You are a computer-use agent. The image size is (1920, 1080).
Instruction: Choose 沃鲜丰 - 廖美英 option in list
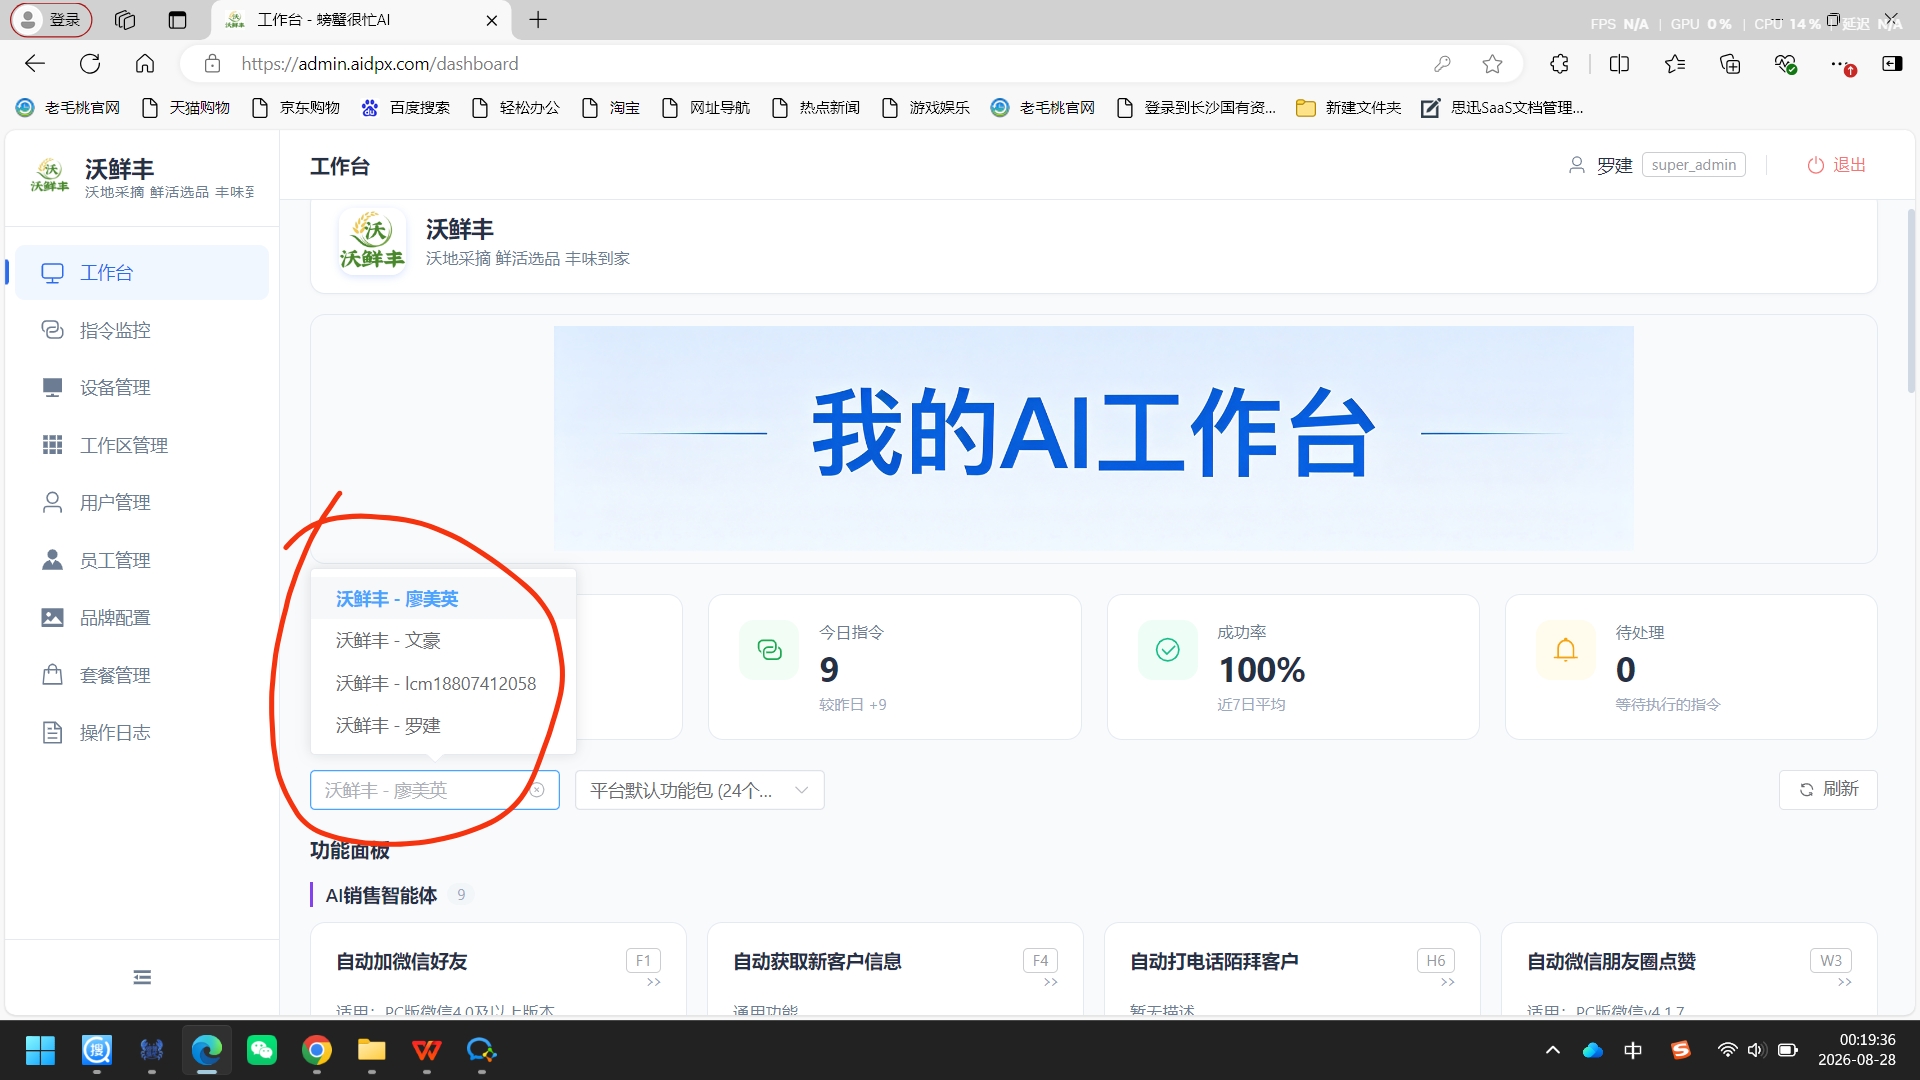tap(443, 599)
